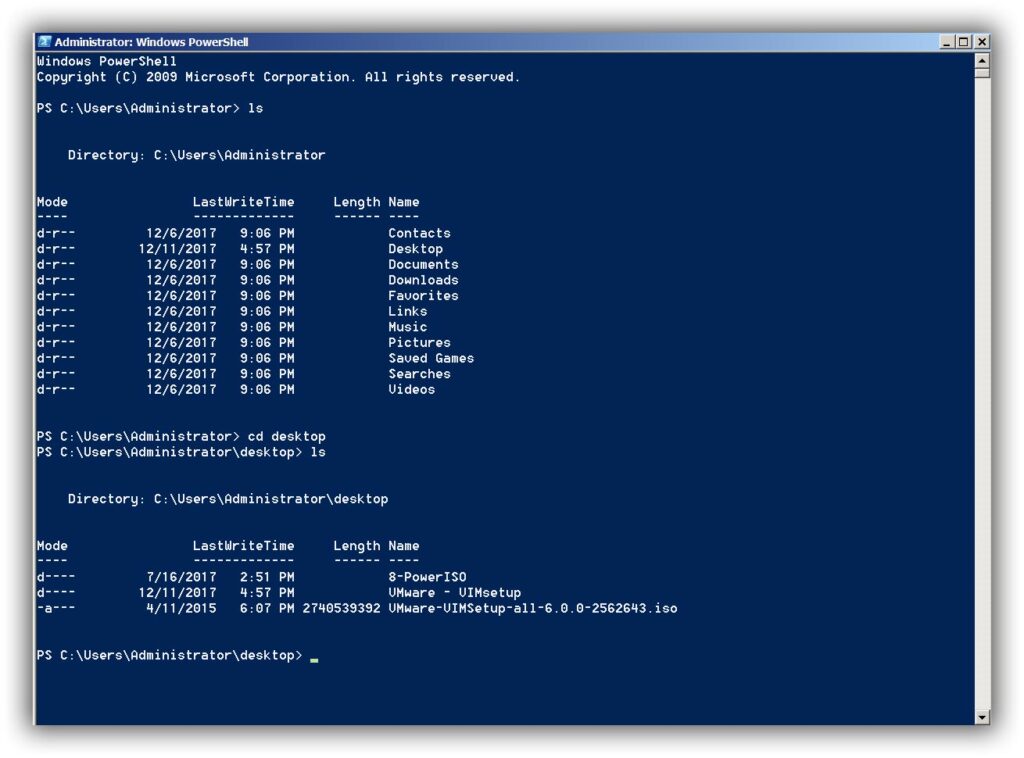This screenshot has height=758, width=1024.
Task: Click the VMware-VIMSetup-all-6.0.0-2562643.iso file name
Action: [x=532, y=608]
